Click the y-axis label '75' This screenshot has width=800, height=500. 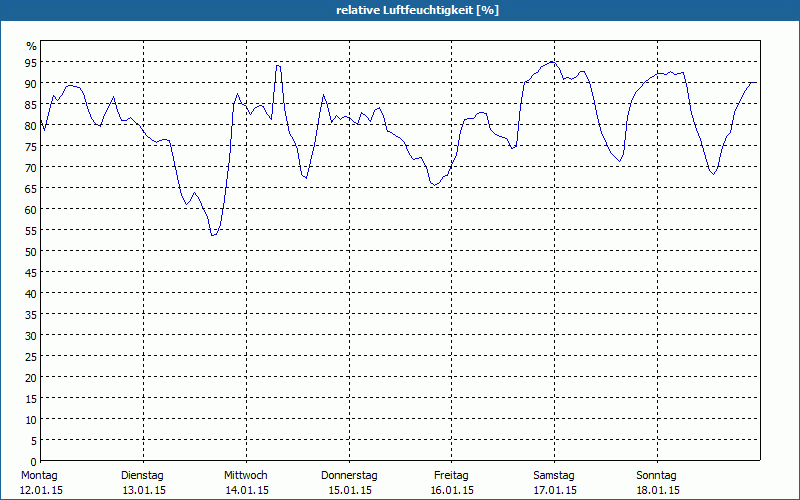coord(31,147)
